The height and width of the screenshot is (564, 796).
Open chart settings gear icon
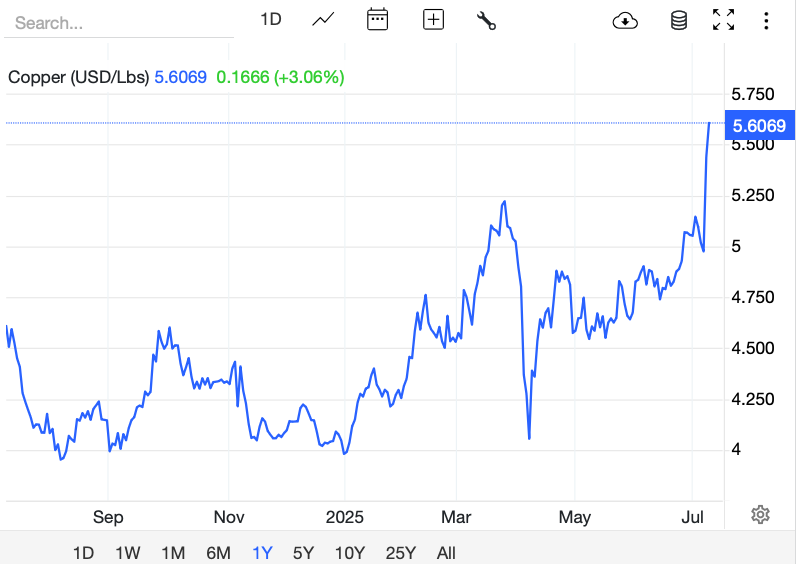tap(760, 515)
